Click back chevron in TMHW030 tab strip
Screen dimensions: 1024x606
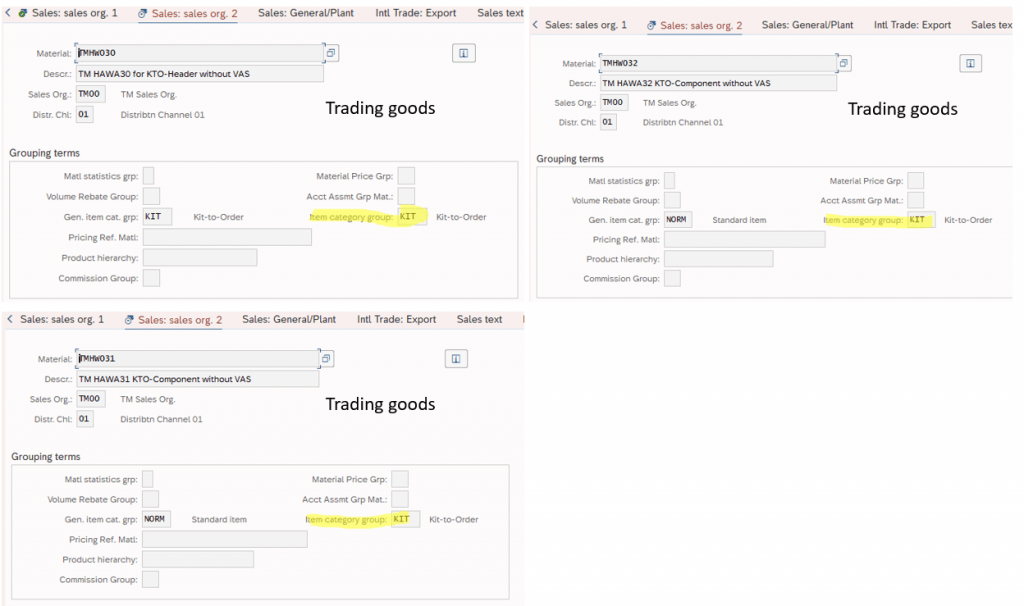point(8,12)
